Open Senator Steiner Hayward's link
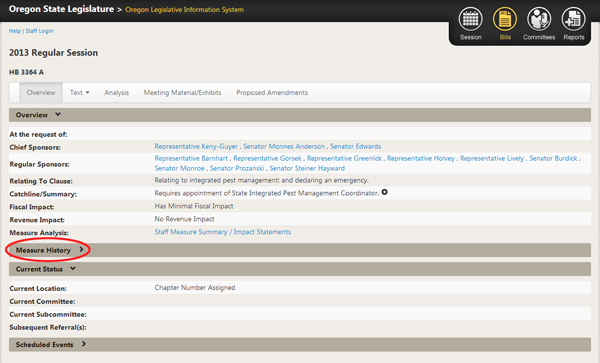 [x=307, y=168]
